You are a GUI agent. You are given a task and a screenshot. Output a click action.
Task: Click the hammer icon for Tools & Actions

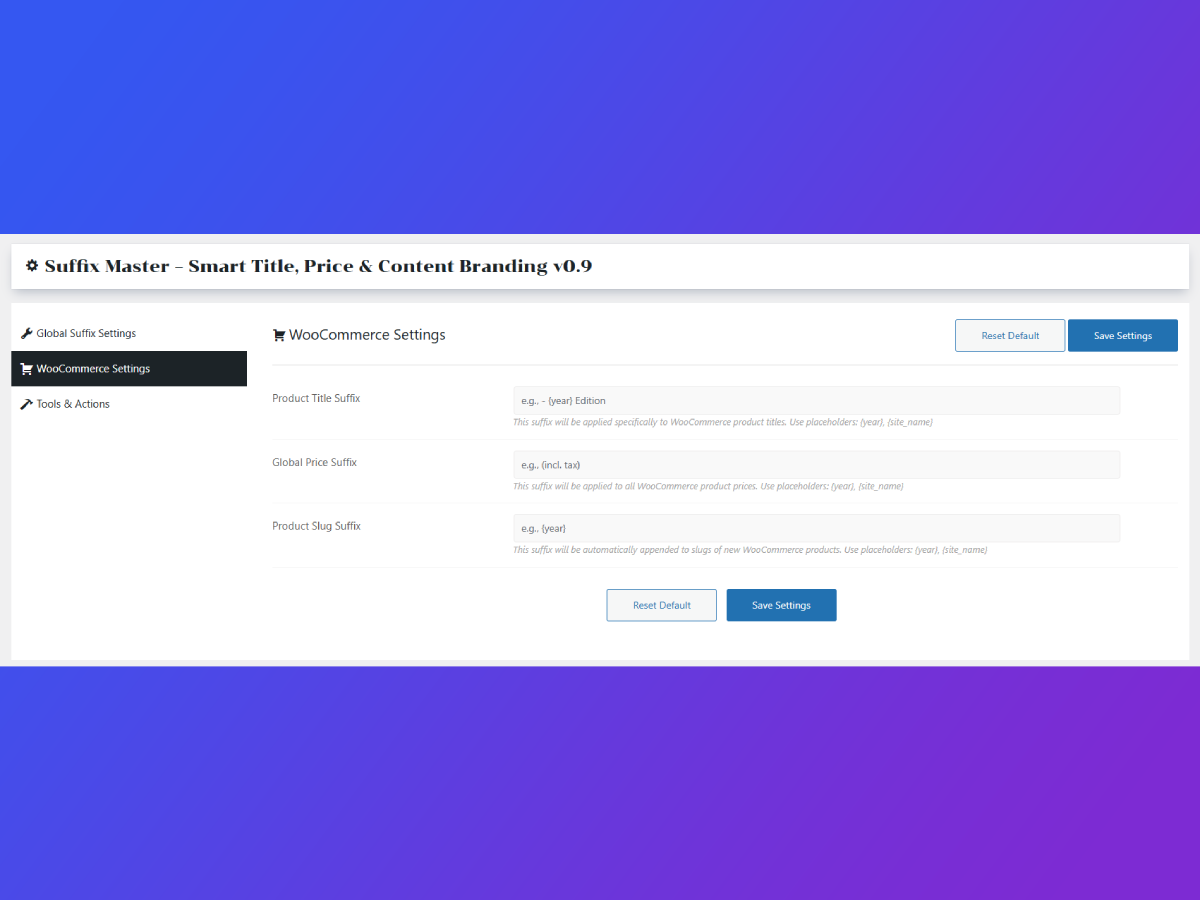click(x=27, y=404)
